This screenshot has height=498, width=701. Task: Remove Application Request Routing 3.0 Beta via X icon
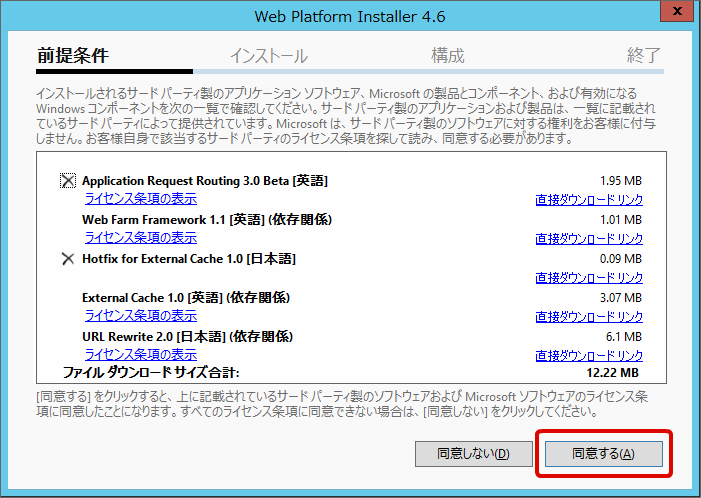point(68,181)
